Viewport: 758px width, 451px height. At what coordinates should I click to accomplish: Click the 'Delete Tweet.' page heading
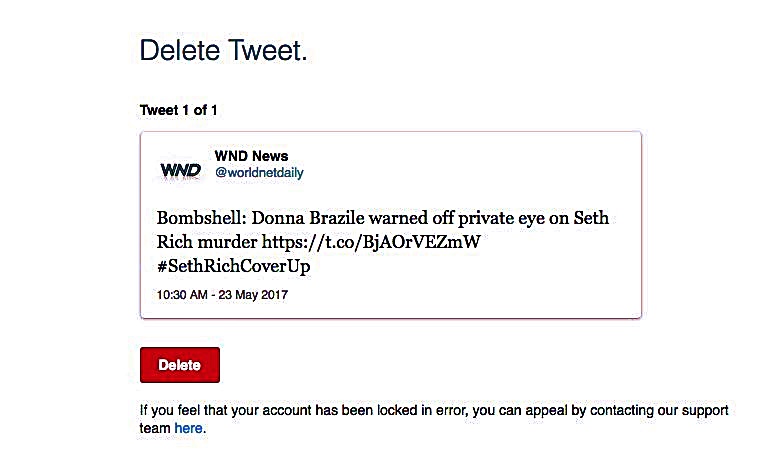[223, 51]
